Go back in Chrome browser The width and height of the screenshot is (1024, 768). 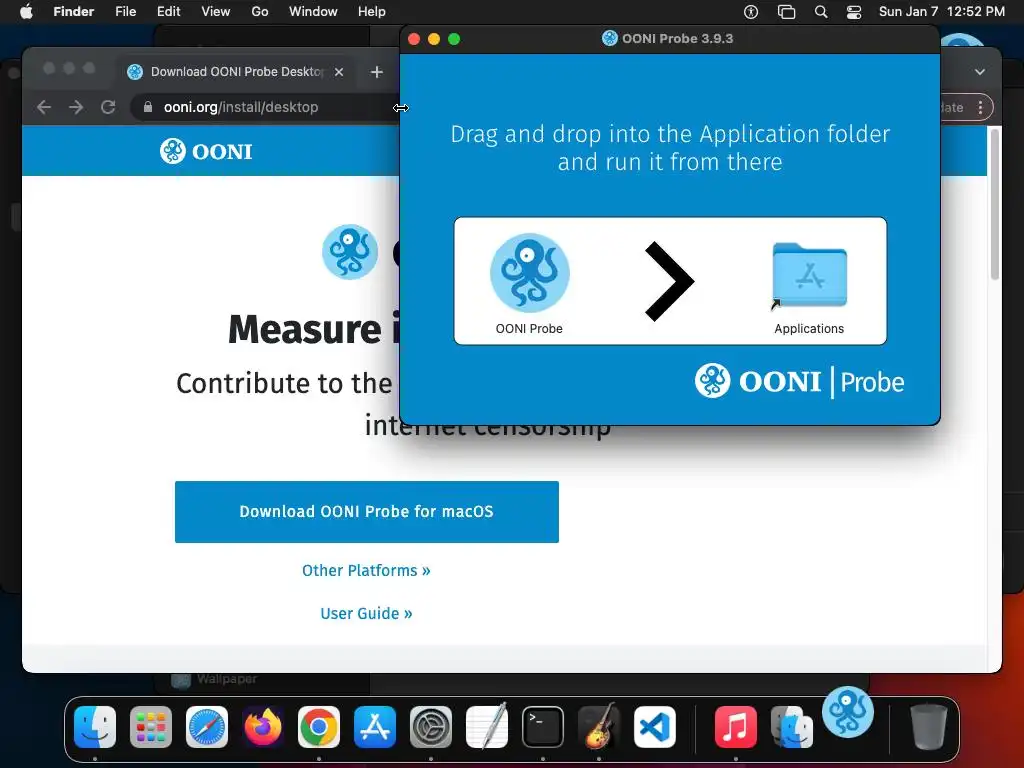pos(44,107)
